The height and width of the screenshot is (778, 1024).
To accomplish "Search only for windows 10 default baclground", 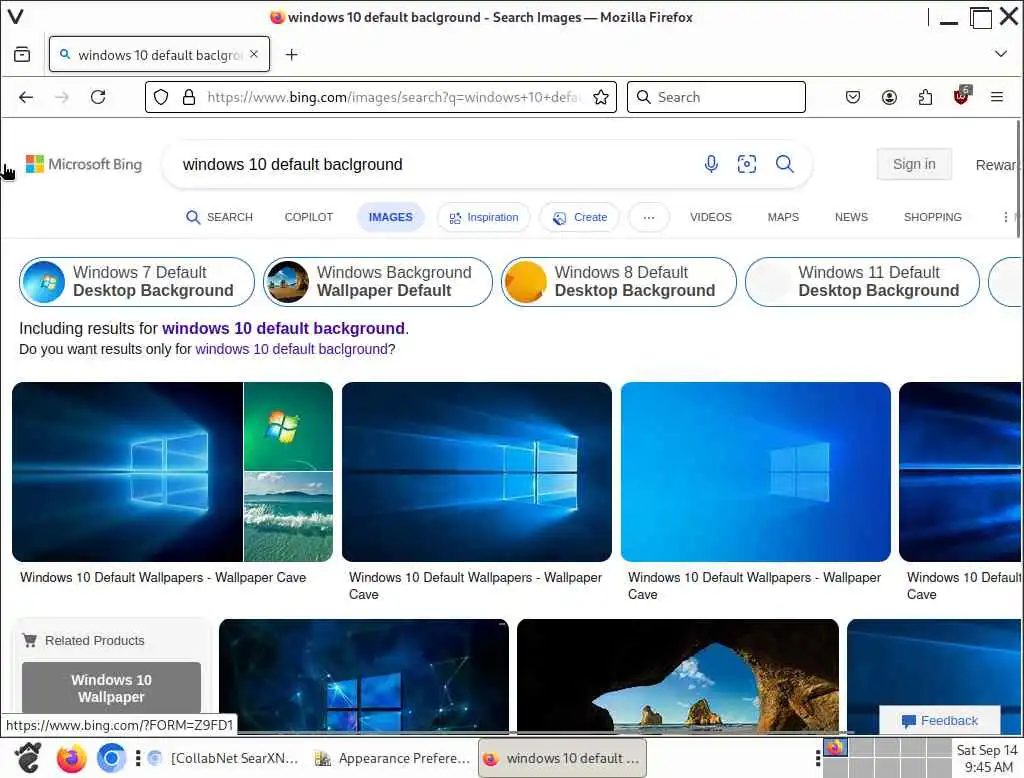I will coord(291,349).
